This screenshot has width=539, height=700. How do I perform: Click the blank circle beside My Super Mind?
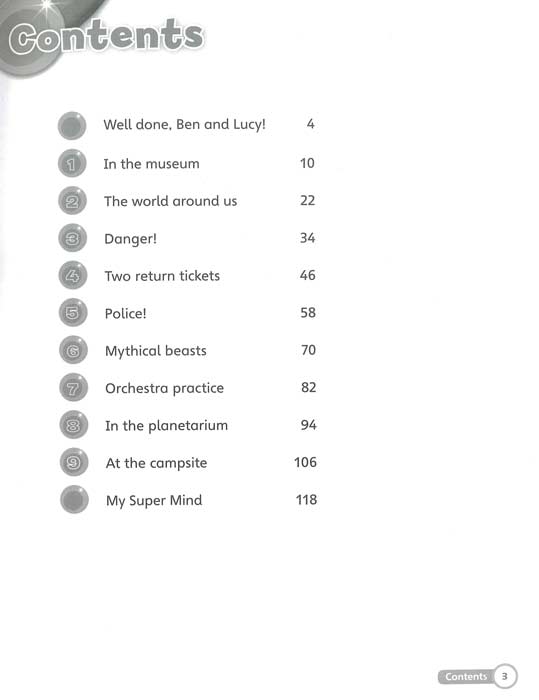[x=74, y=500]
